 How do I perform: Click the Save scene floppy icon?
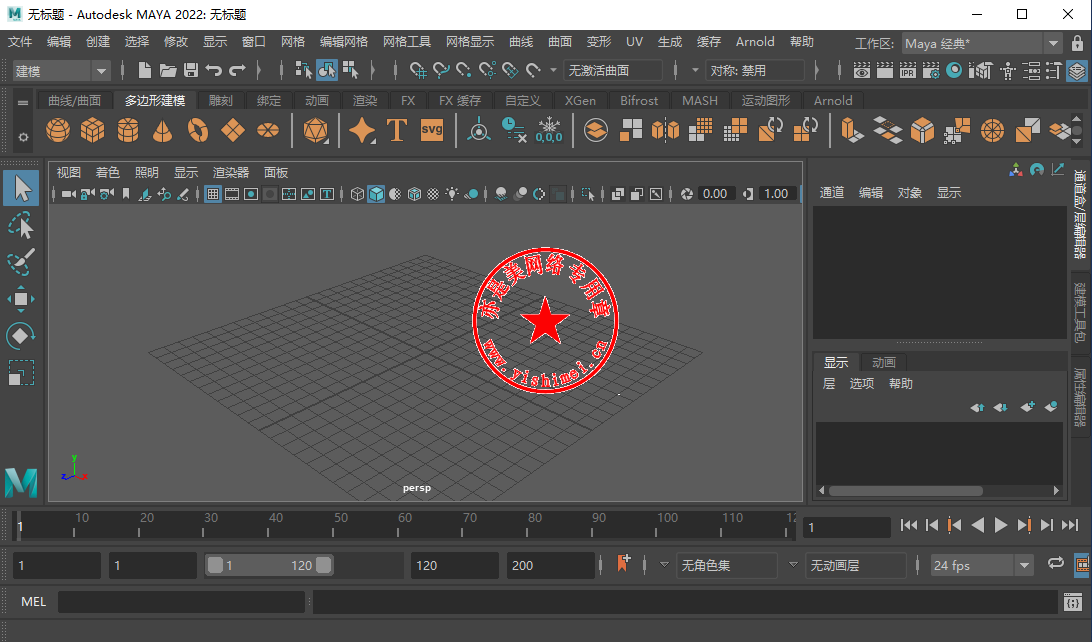point(191,70)
